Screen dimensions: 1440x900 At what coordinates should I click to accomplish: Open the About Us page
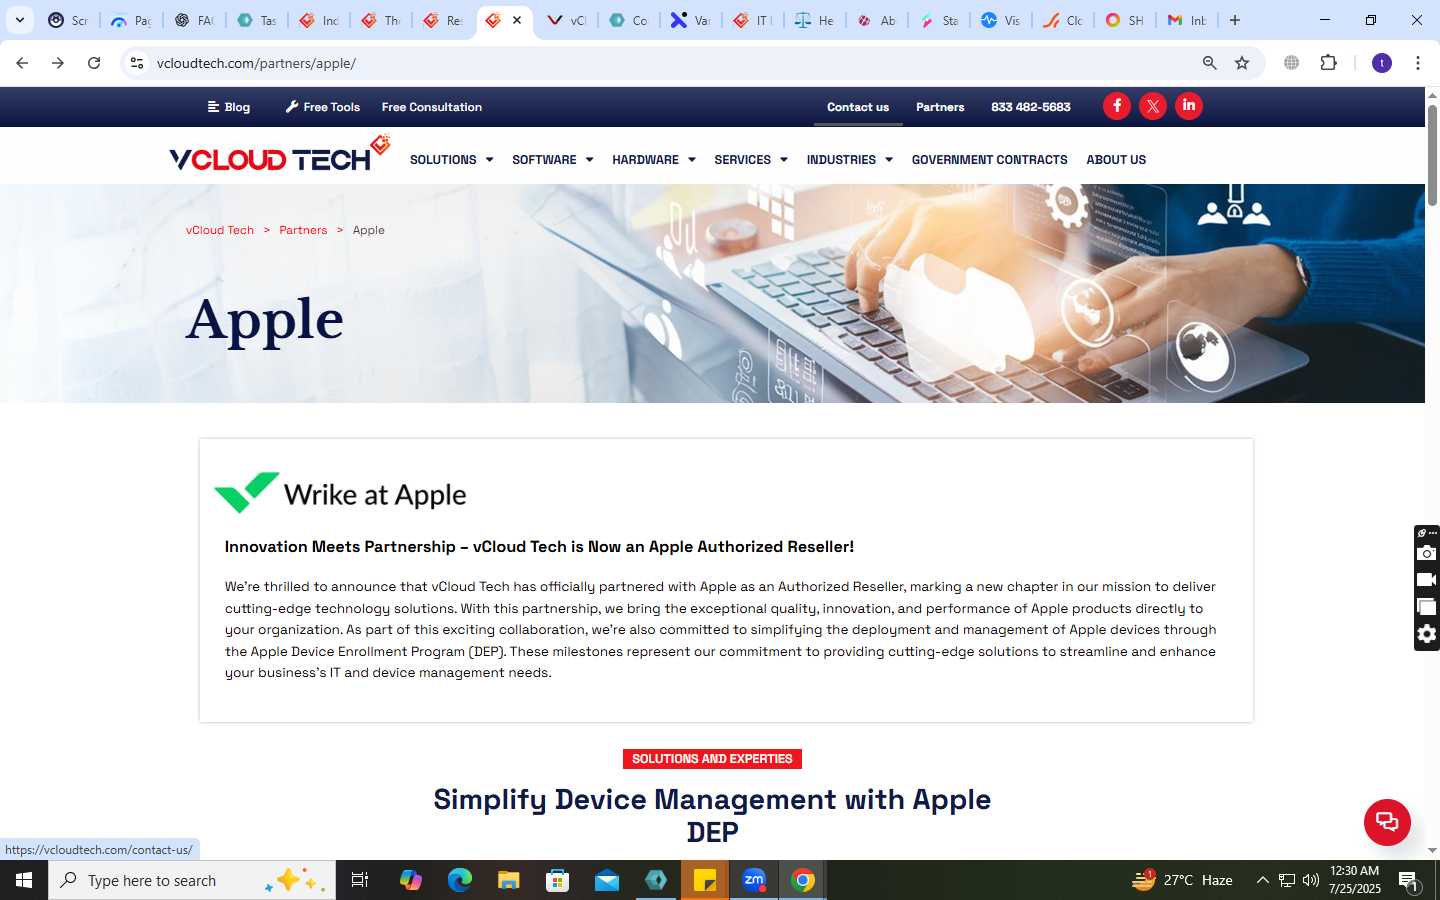pos(1116,160)
